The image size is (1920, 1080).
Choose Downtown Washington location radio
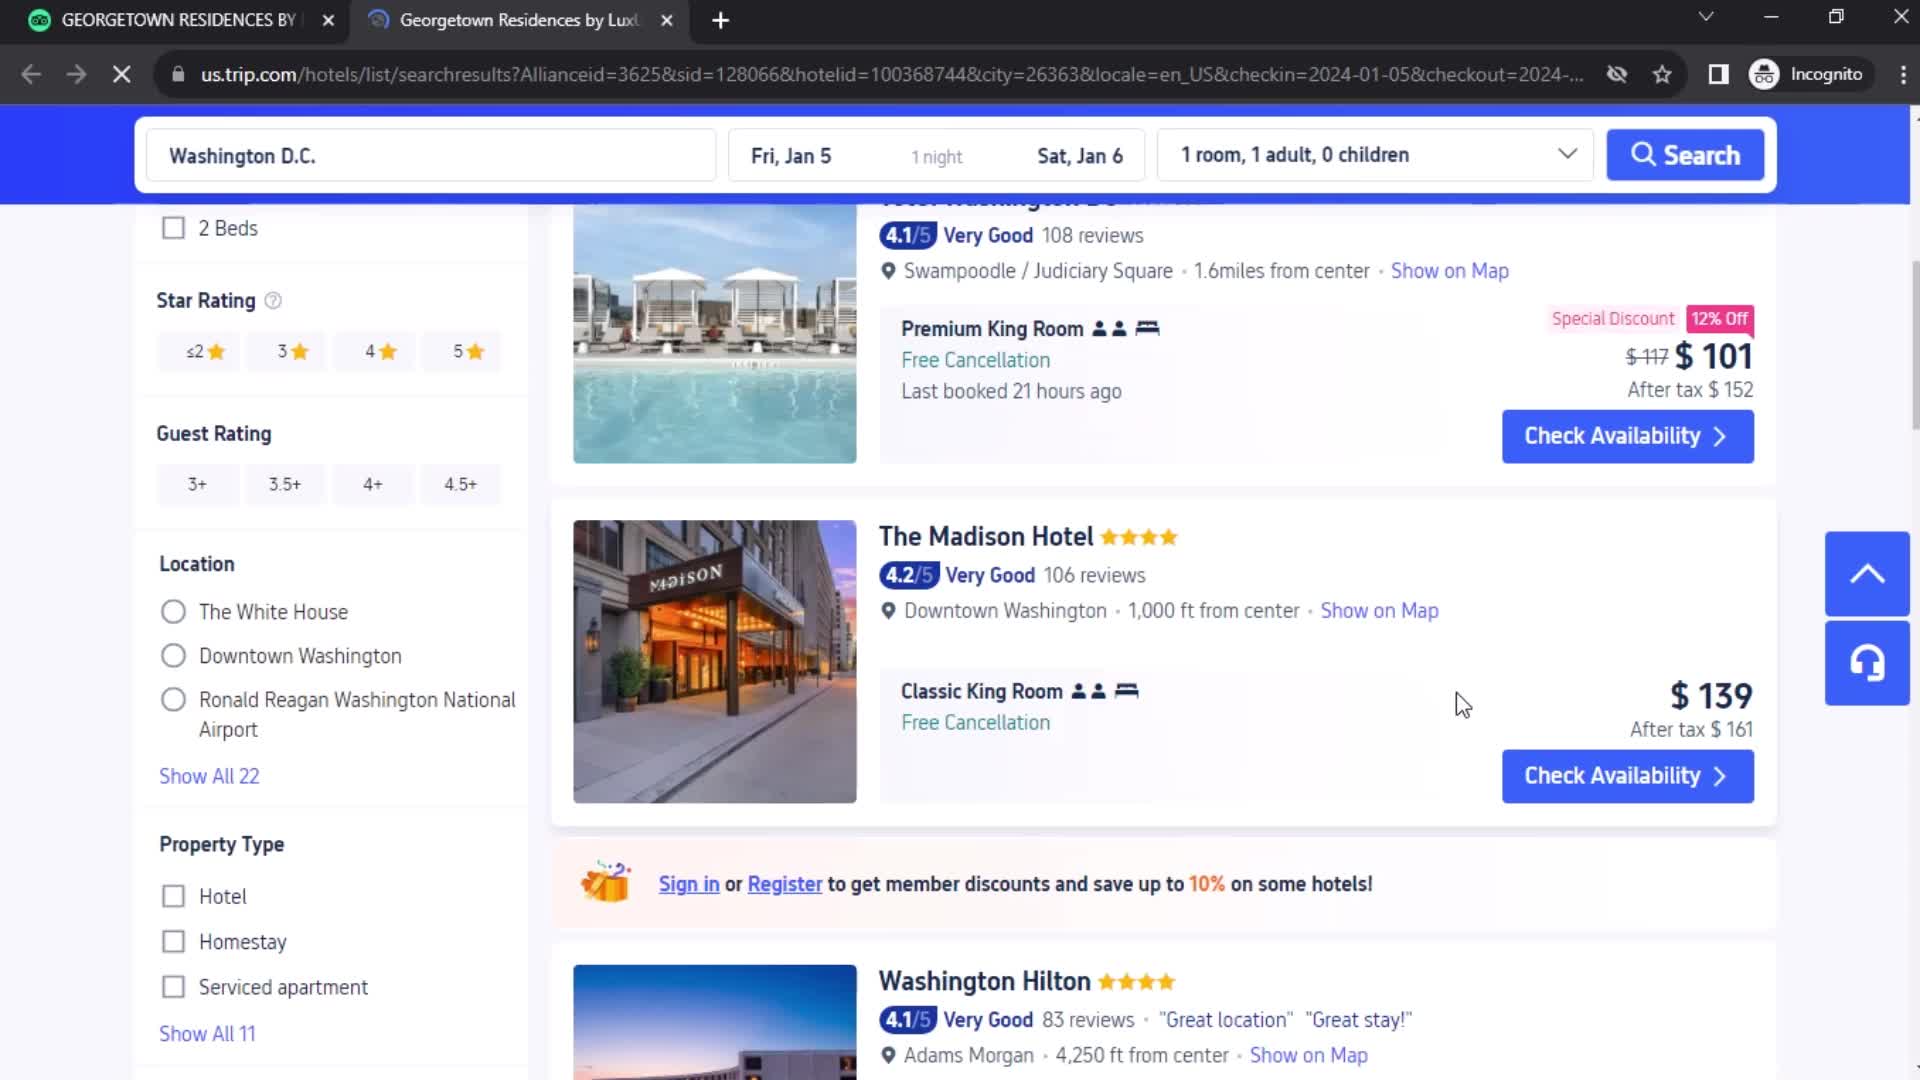pos(173,655)
